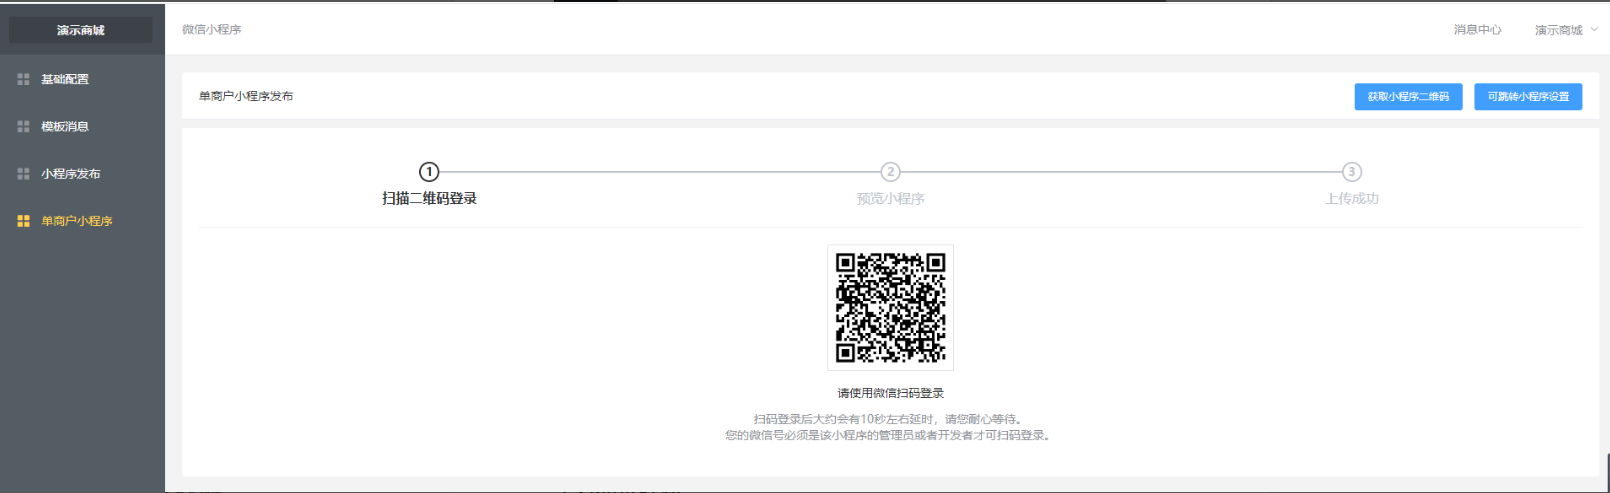The image size is (1610, 493).
Task: Click the 上传成功 step label
Action: 1351,199
